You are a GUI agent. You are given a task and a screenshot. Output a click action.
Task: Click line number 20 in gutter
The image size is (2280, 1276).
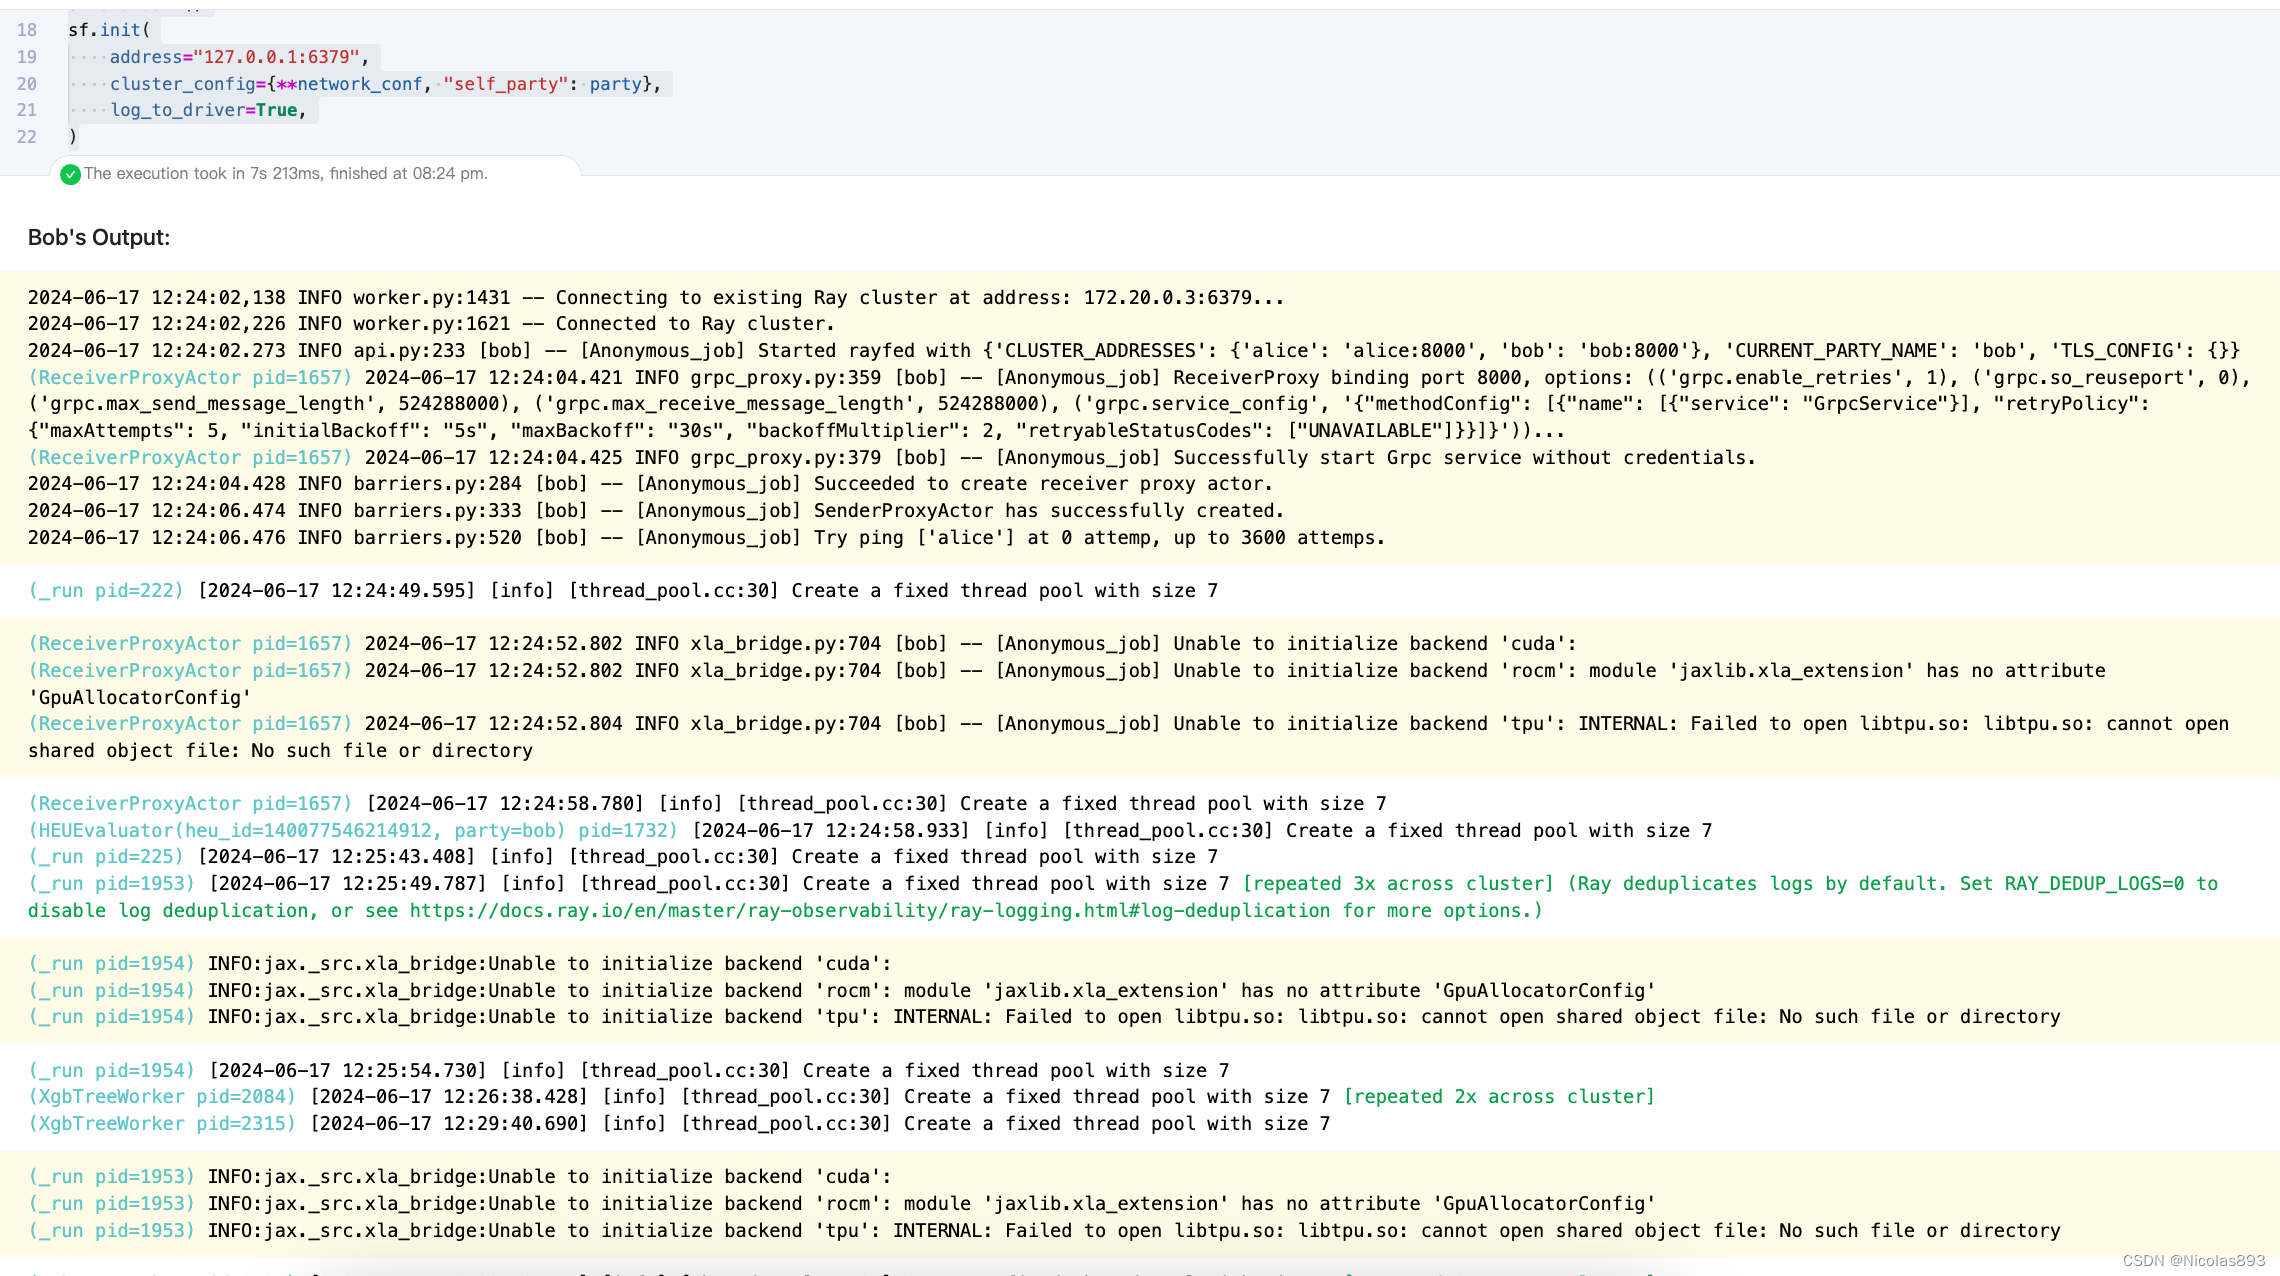point(27,84)
